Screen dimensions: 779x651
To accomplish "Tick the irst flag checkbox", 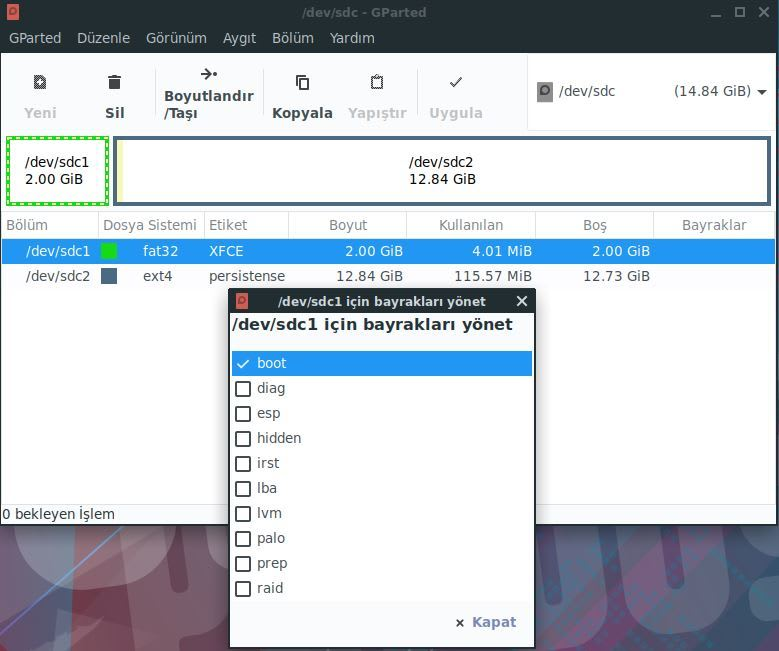I will point(242,464).
